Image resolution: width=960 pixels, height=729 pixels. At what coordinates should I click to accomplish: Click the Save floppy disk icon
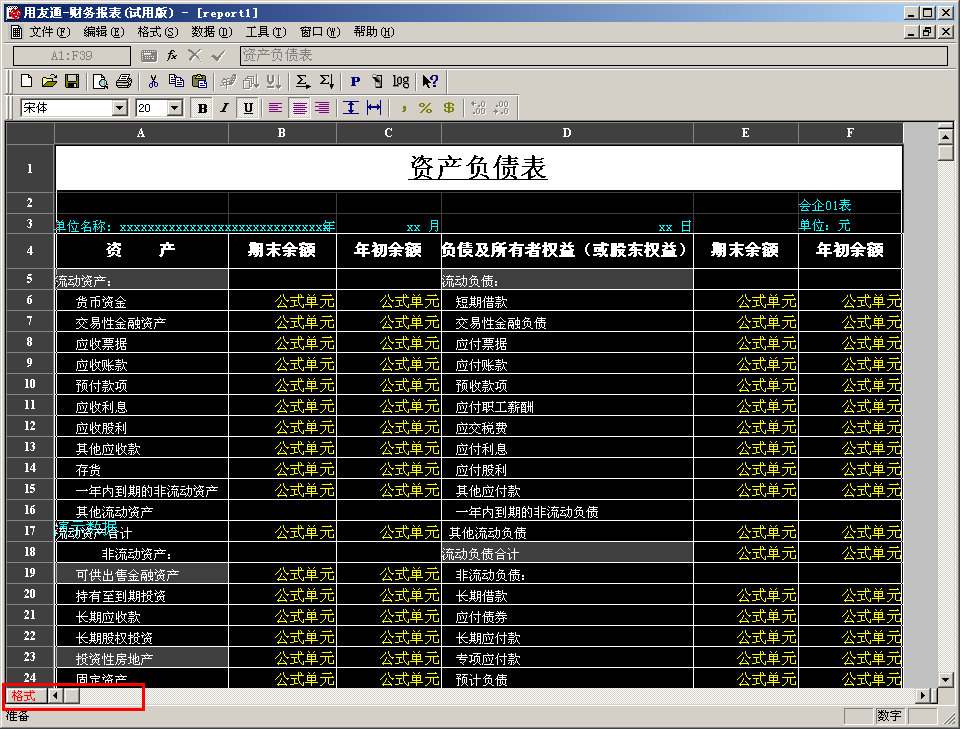72,81
